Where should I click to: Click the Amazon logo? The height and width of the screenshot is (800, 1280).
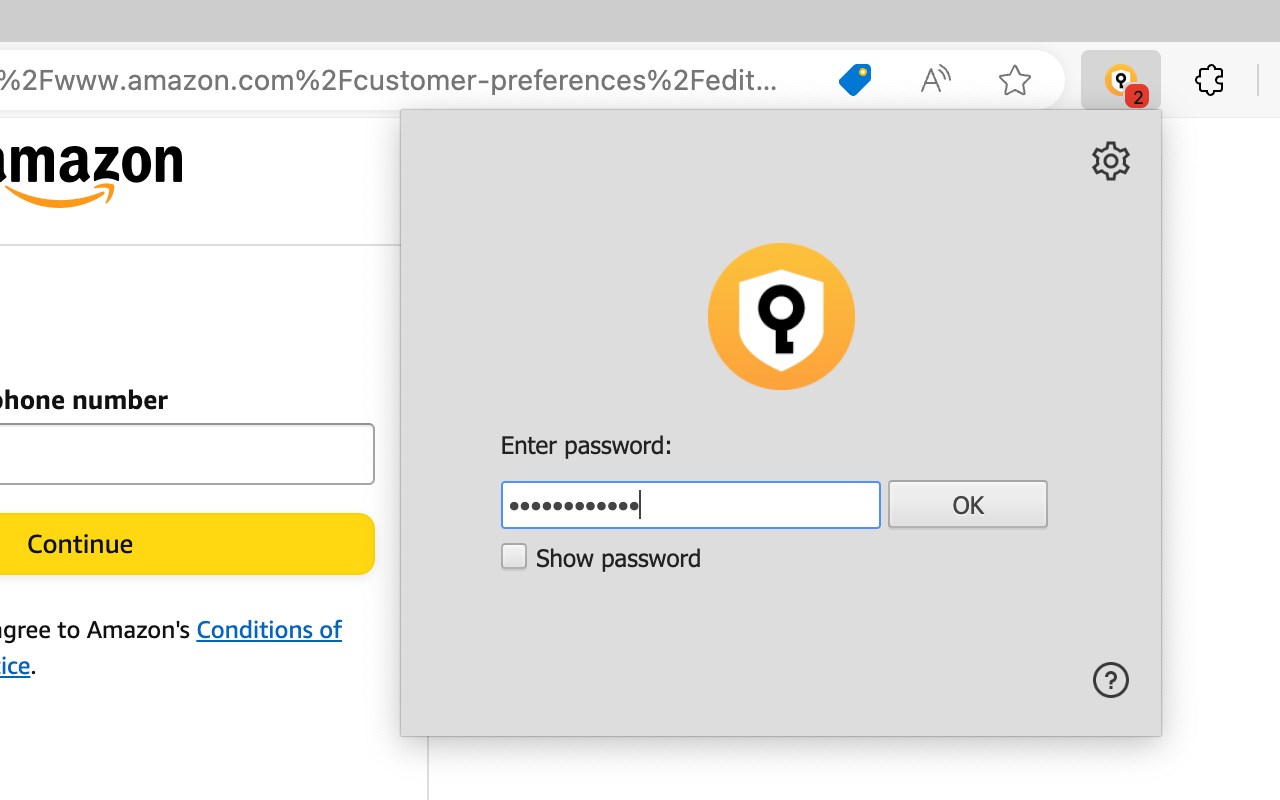click(92, 172)
